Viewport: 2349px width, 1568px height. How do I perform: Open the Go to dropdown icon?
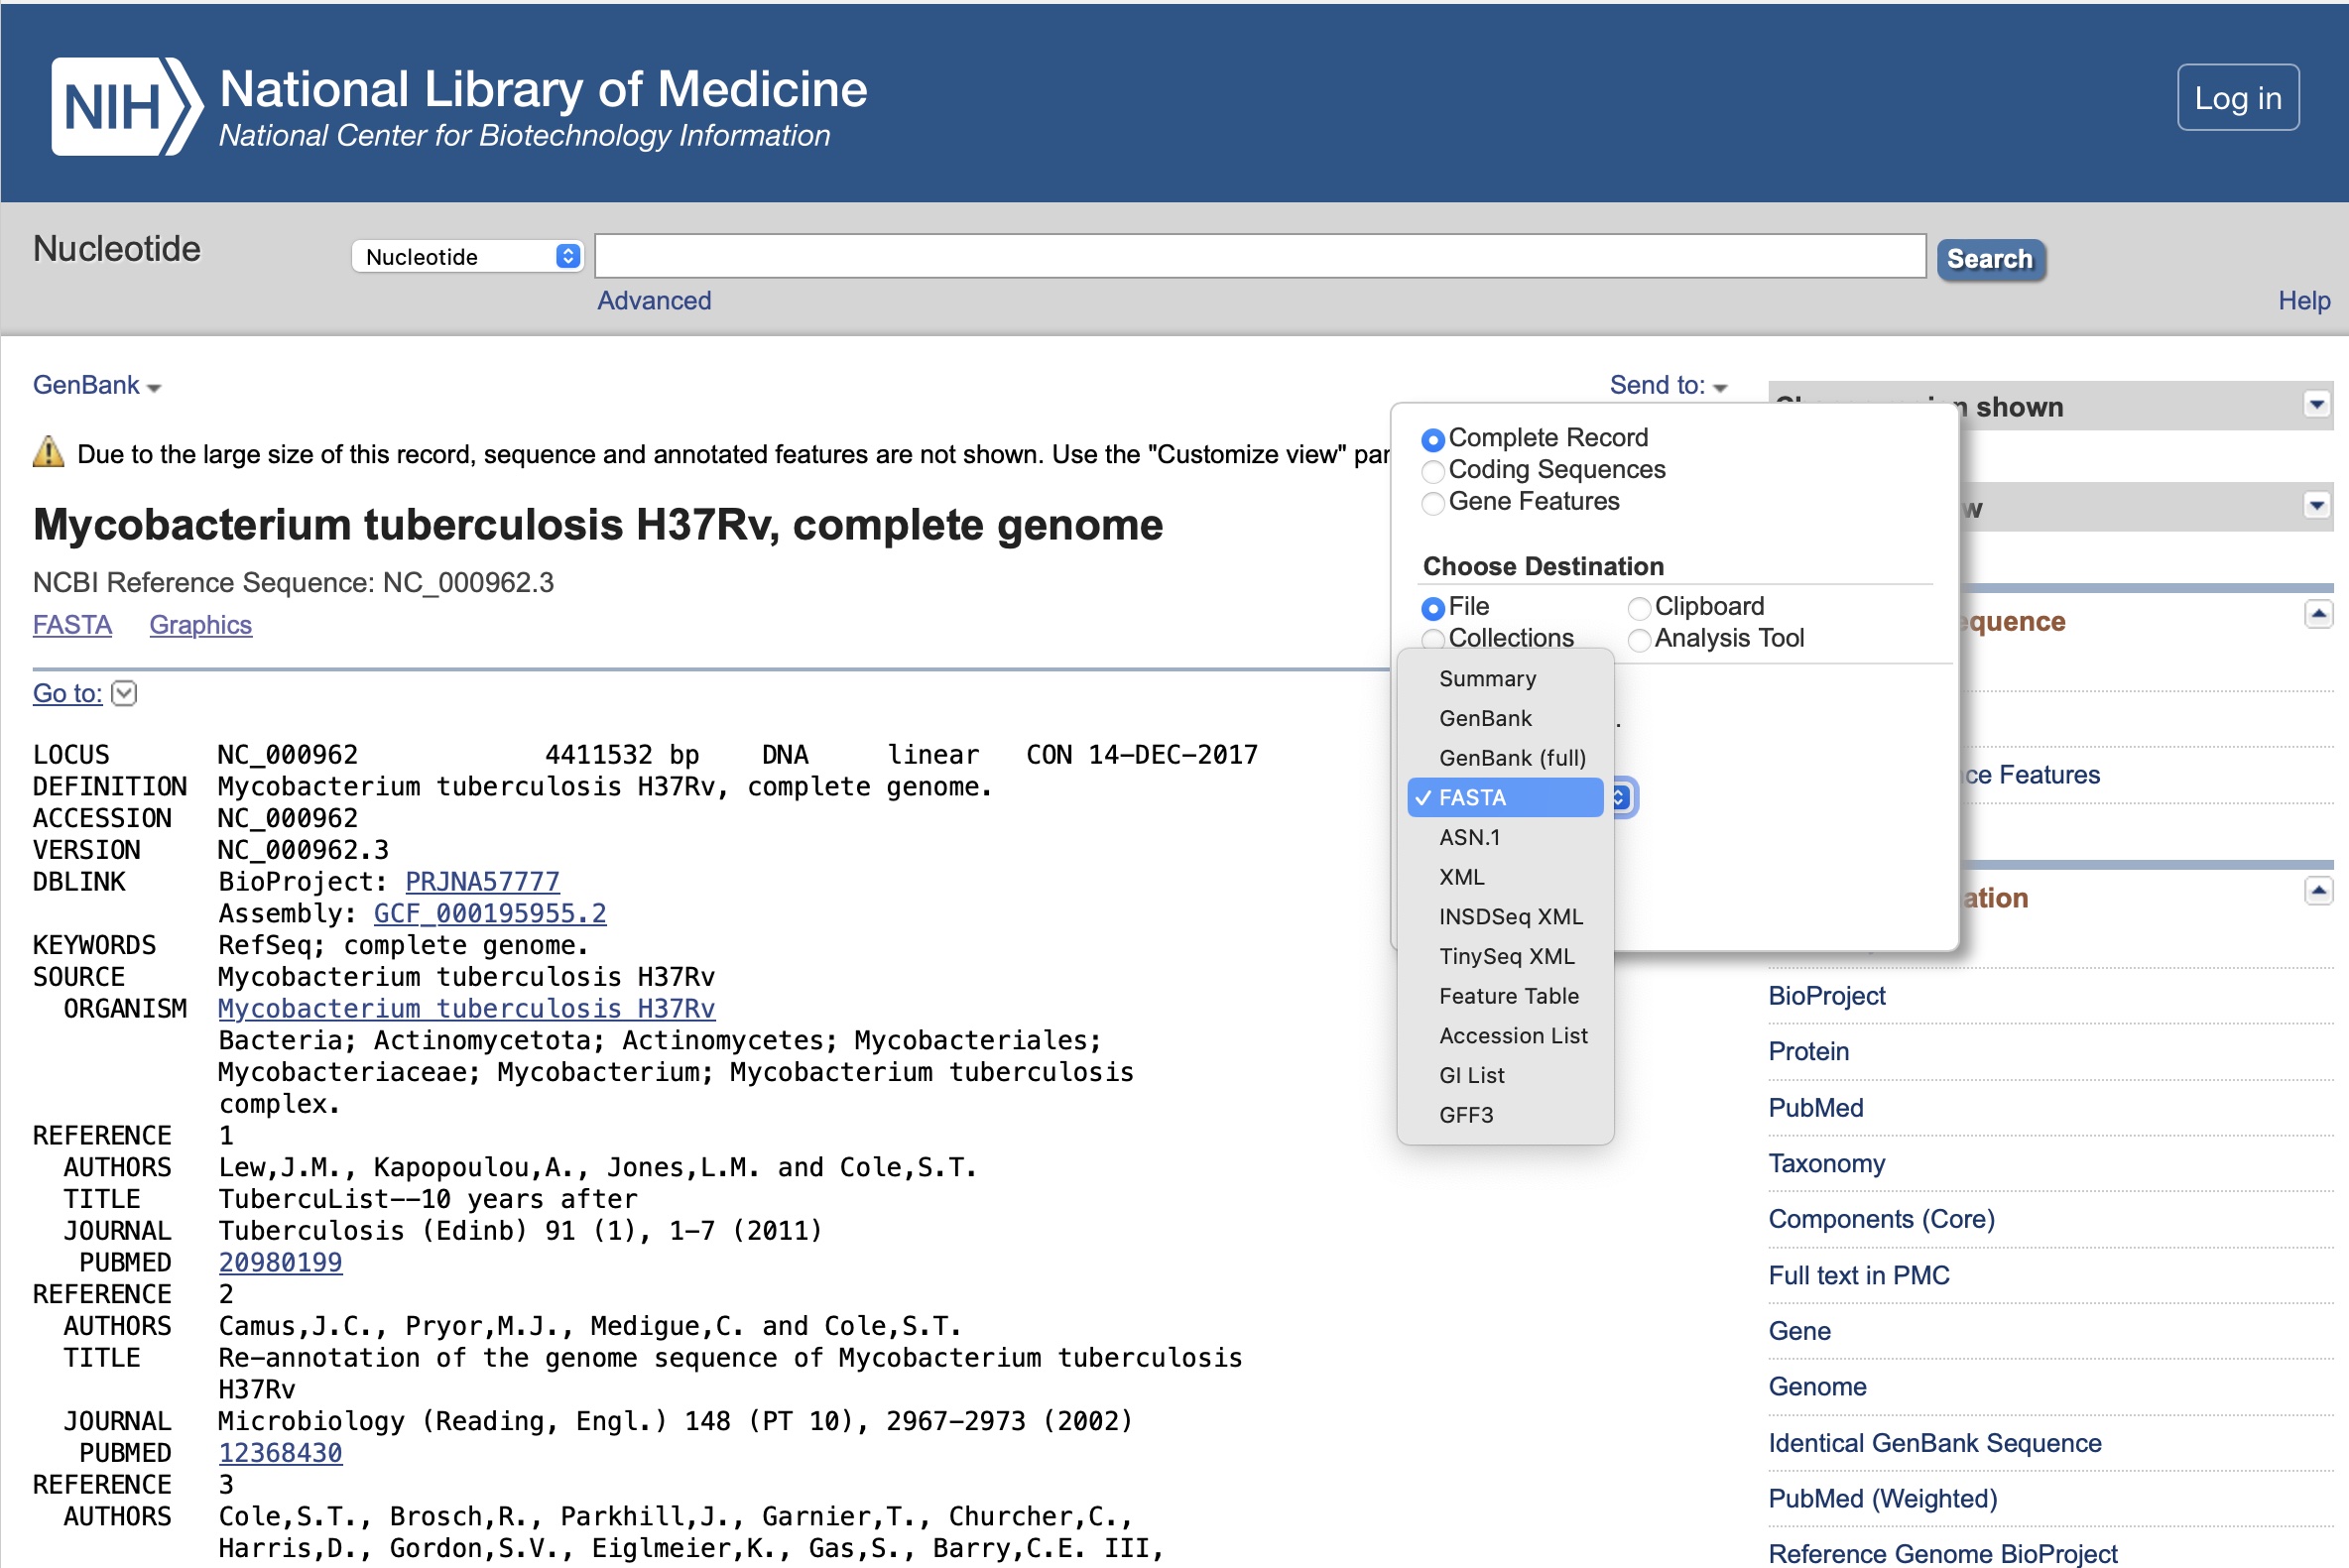point(124,693)
